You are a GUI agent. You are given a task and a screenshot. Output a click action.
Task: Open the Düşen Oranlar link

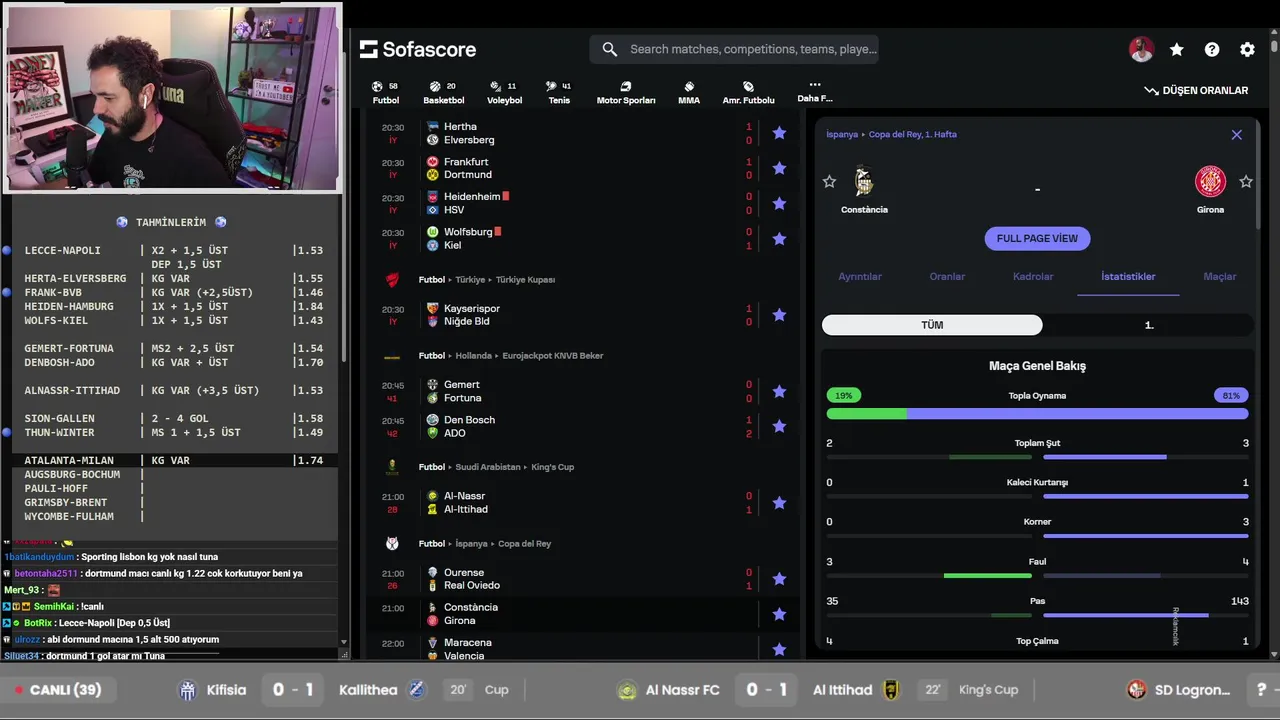[x=1196, y=90]
